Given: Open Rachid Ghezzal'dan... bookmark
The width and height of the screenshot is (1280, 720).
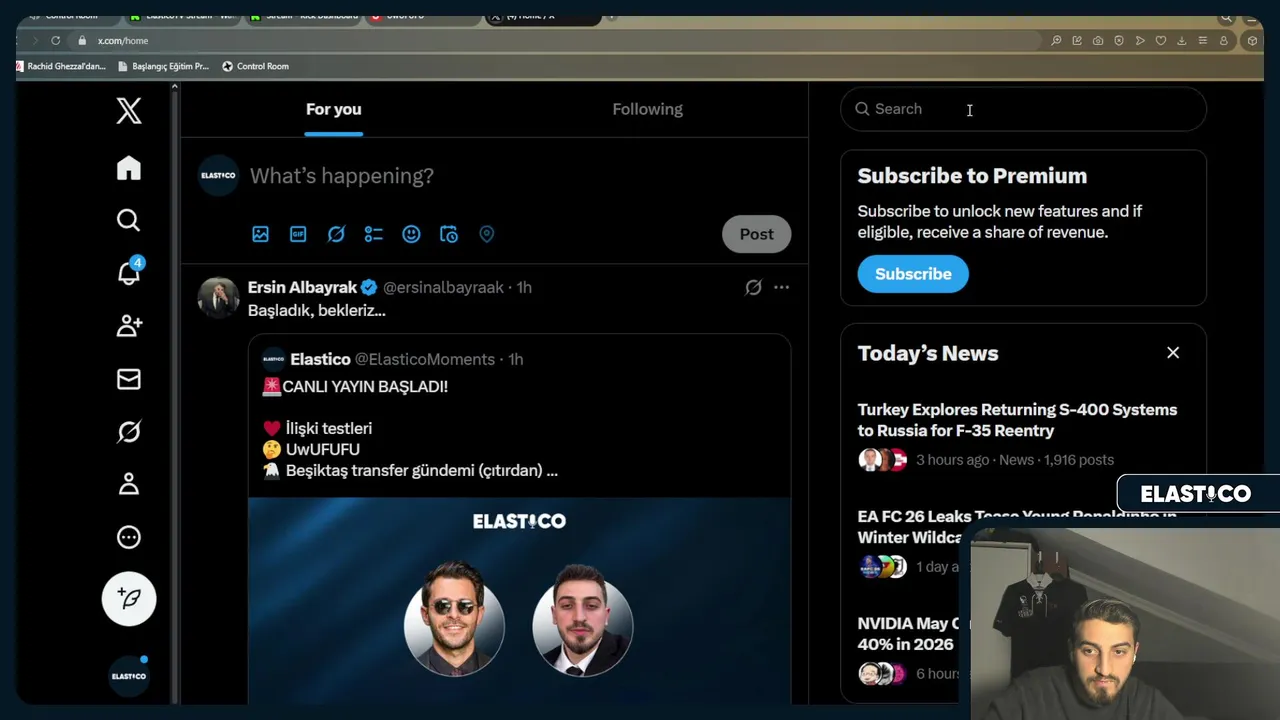Looking at the screenshot, I should coord(61,66).
